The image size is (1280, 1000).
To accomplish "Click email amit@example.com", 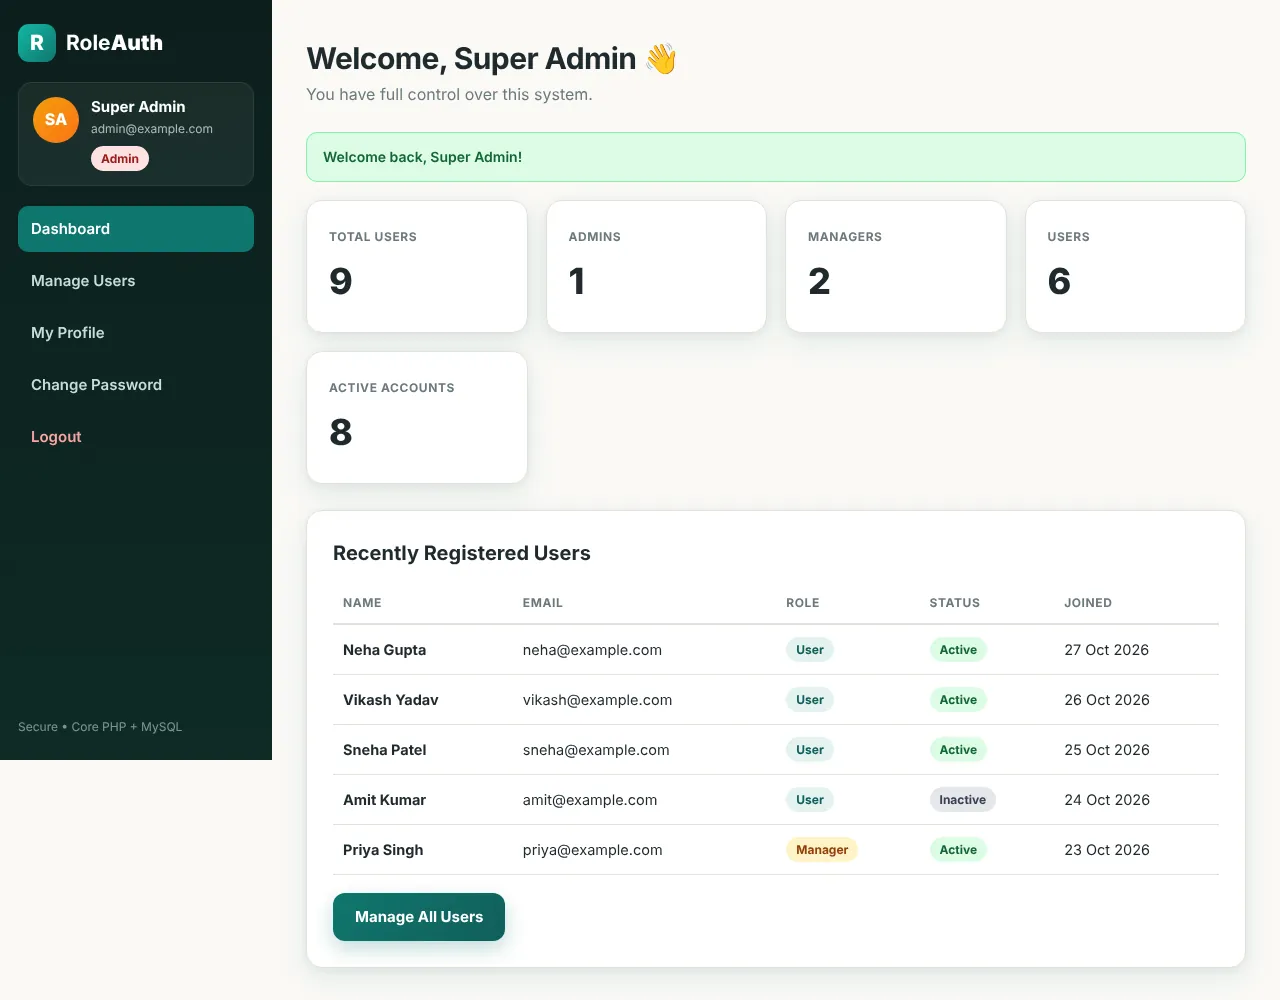I will click(x=590, y=800).
